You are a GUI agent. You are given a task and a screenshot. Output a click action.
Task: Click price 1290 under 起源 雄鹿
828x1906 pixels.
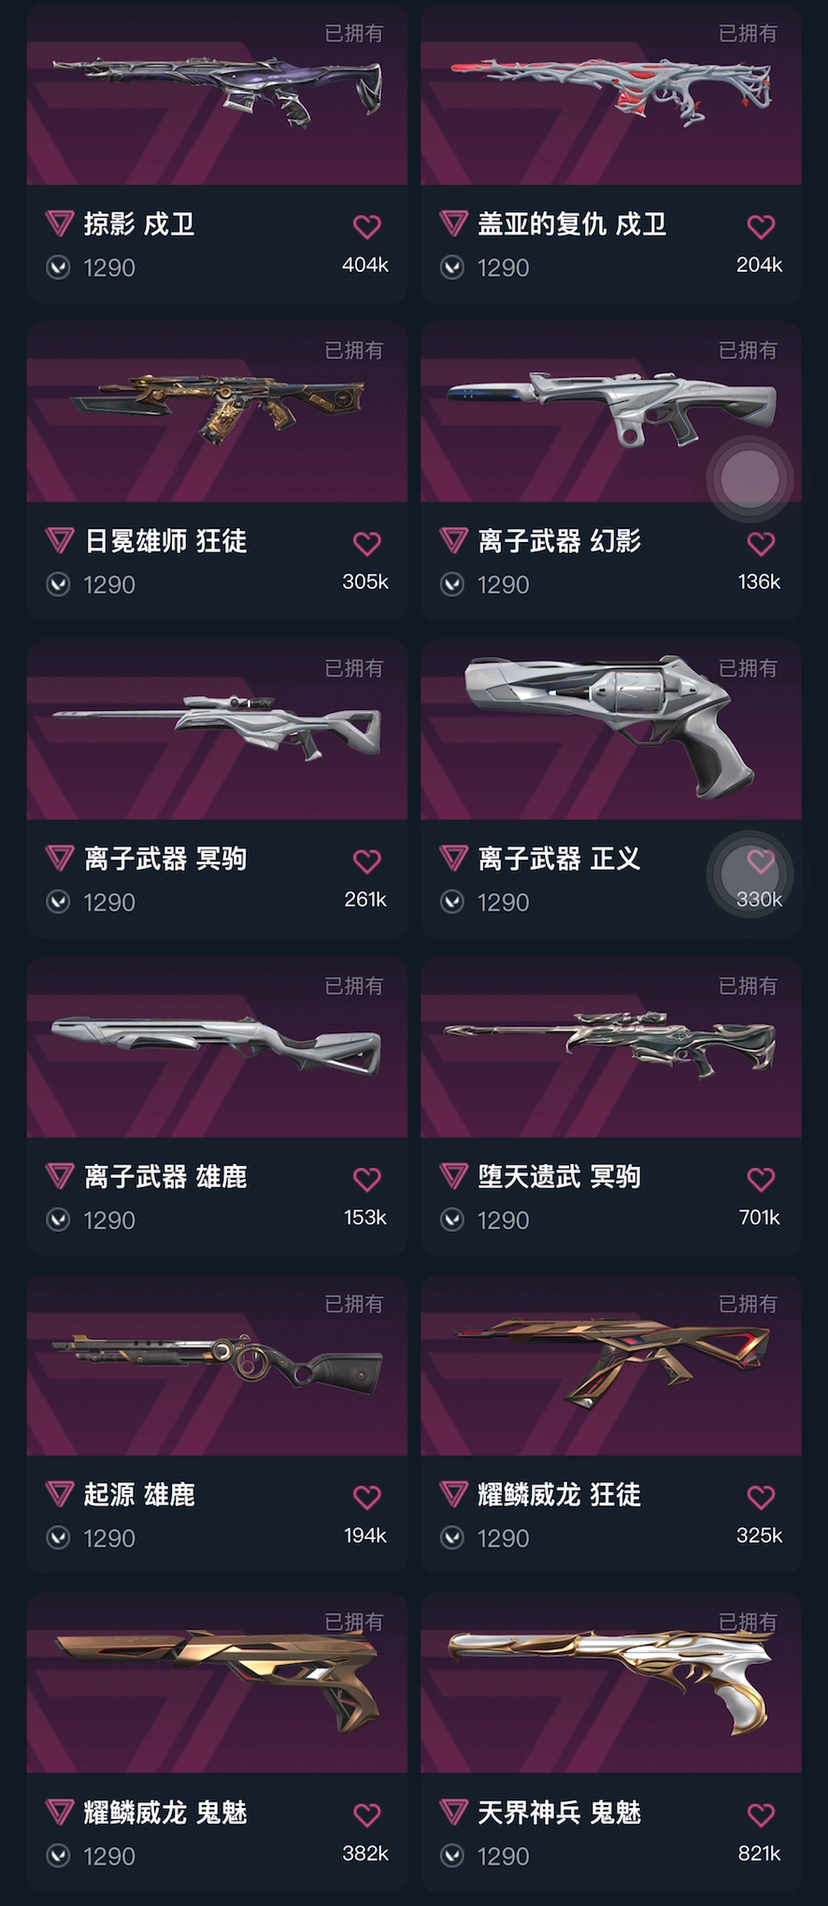tap(109, 1538)
